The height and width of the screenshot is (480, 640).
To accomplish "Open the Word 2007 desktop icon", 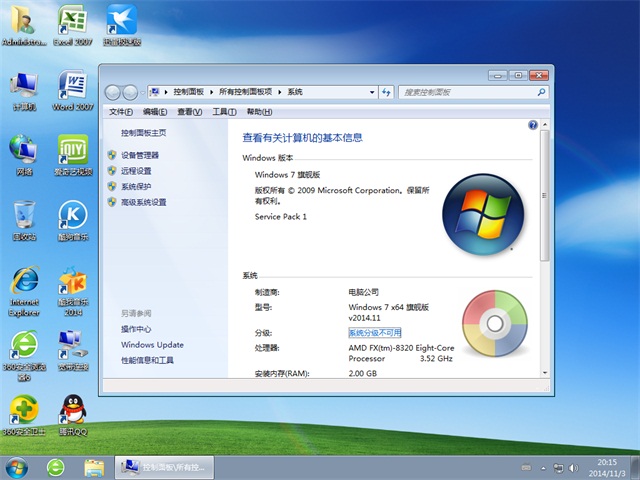I will tap(71, 88).
